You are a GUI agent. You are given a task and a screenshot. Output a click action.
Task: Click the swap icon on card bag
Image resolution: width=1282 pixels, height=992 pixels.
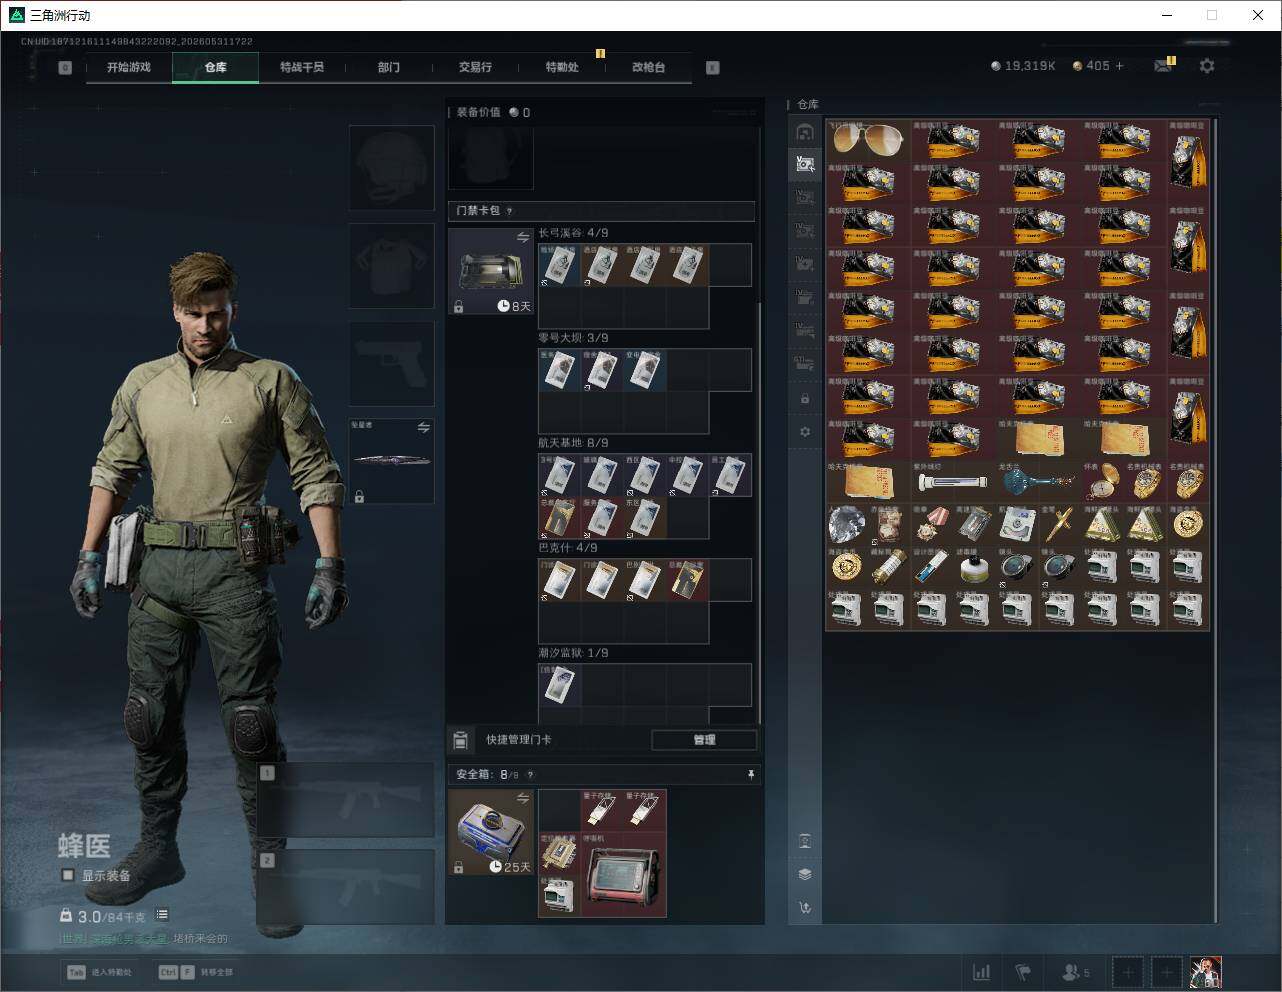(x=523, y=238)
